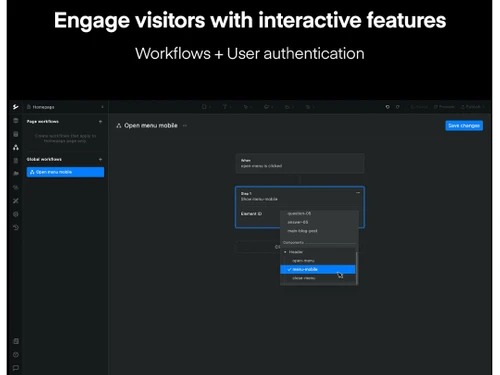Viewport: 500px width, 375px height.
Task: Open the box element tool in top toolbar
Action: (204, 107)
